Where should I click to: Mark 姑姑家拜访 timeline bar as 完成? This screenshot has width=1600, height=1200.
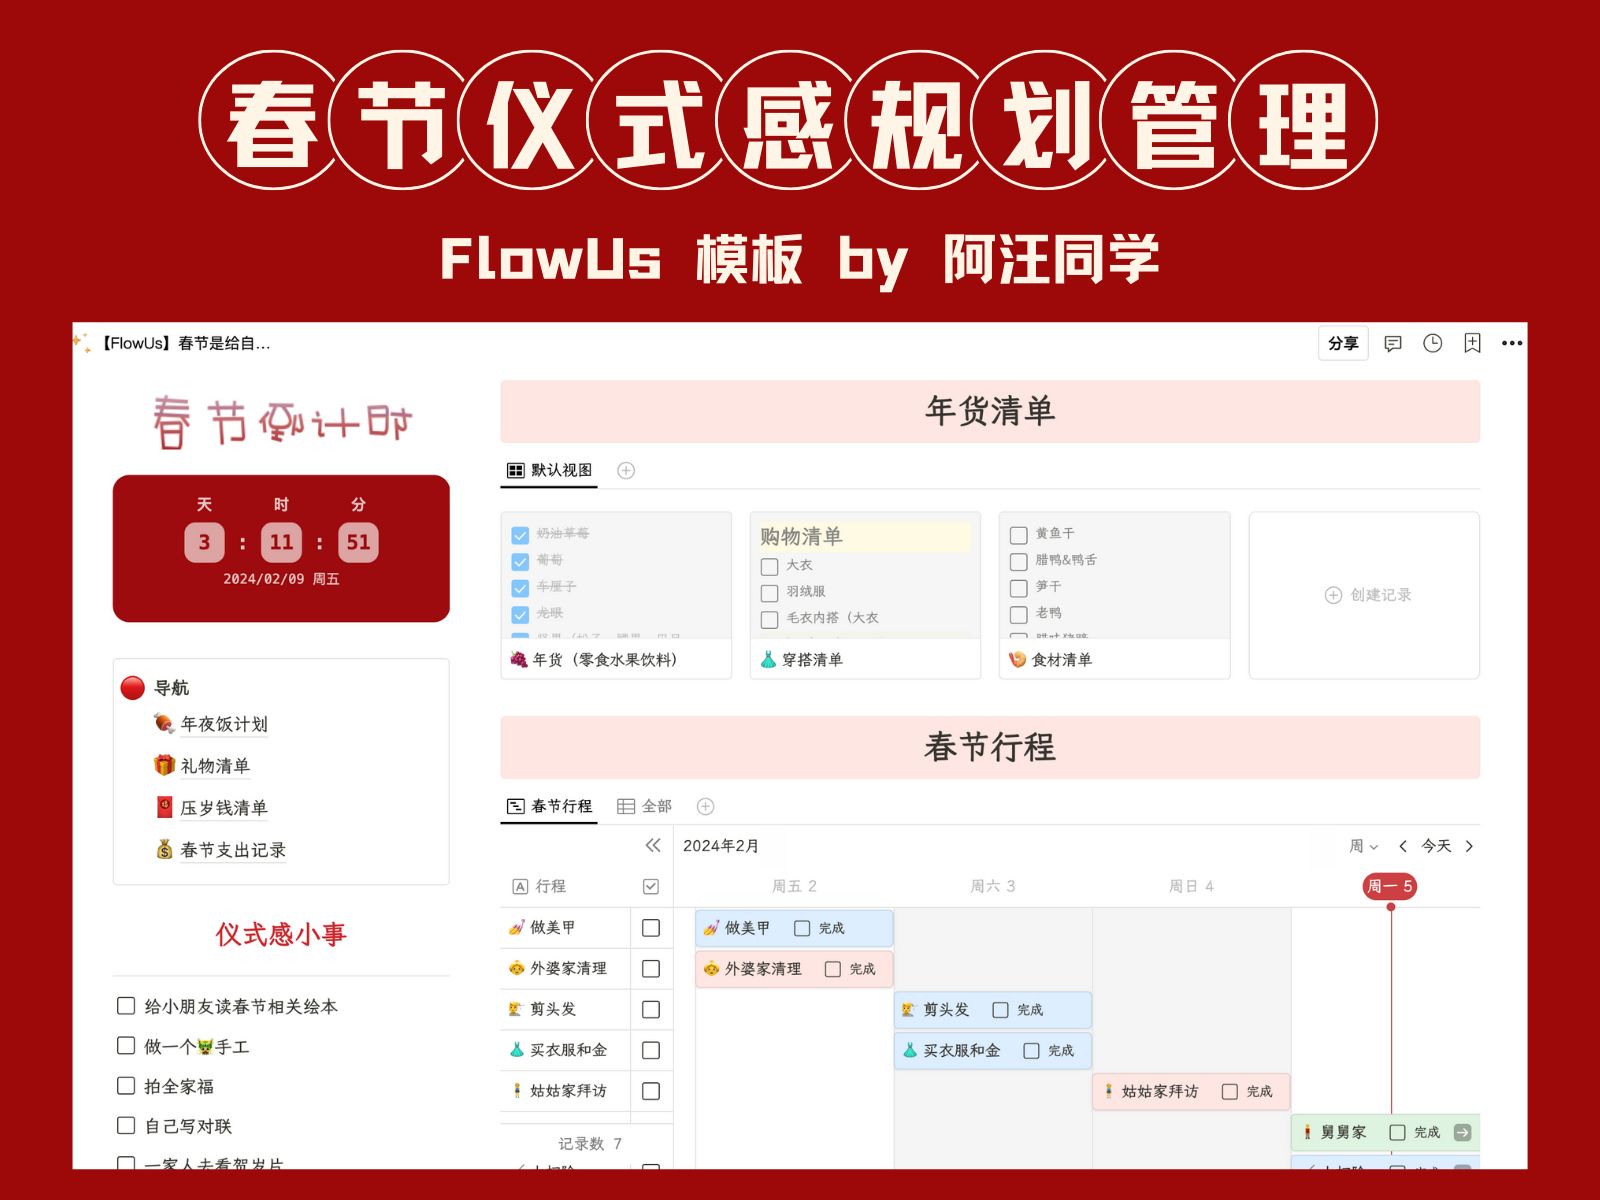tap(1230, 1092)
